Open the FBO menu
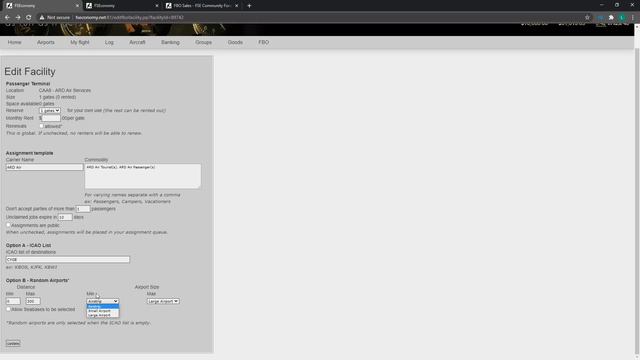Viewport: 640px width, 360px height. coord(263,42)
